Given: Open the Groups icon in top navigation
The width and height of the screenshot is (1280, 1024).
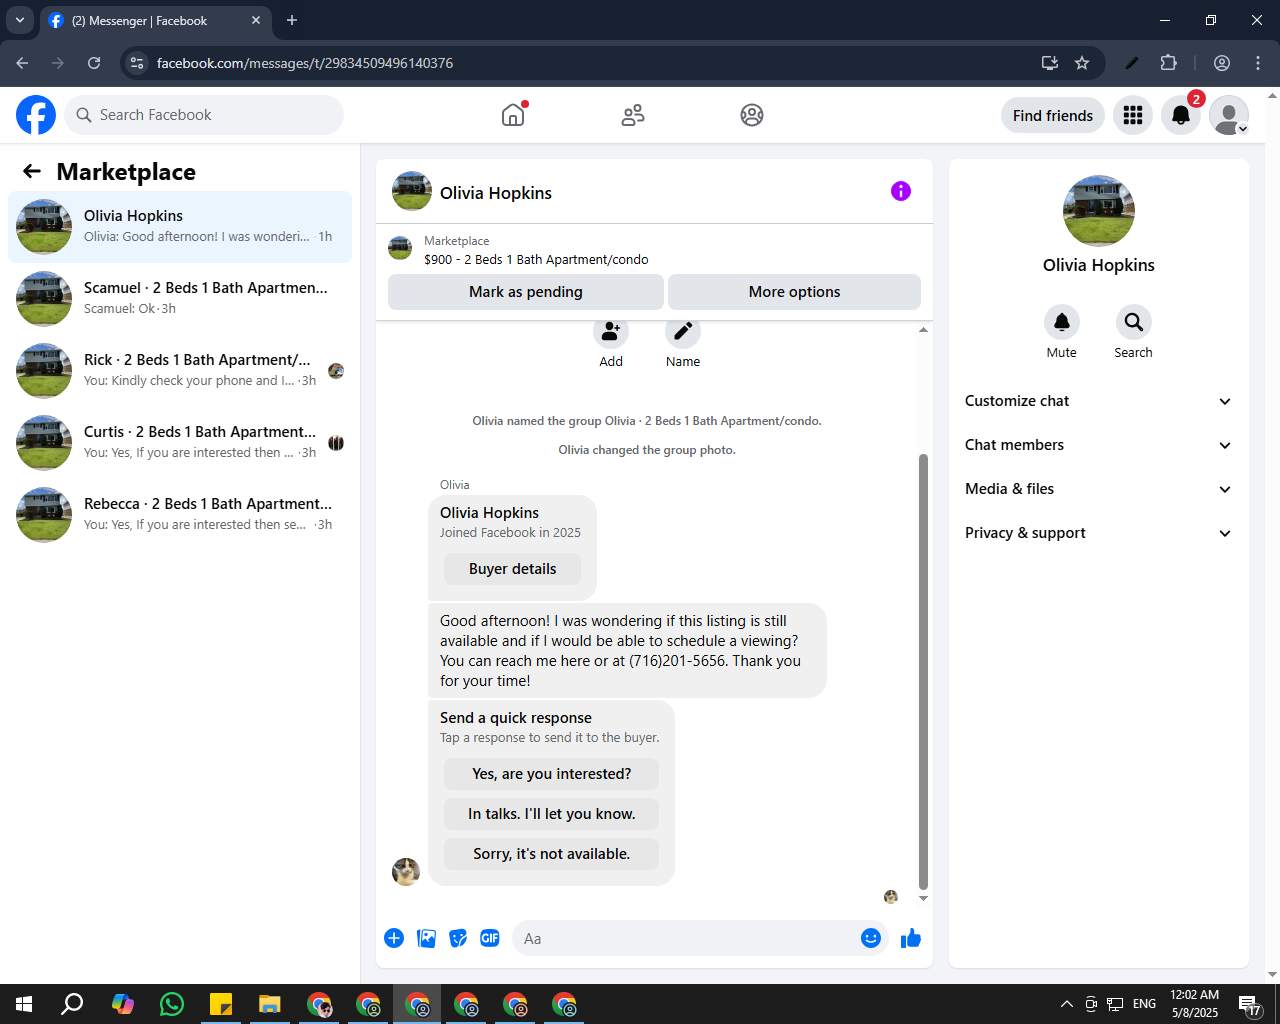Looking at the screenshot, I should point(752,115).
